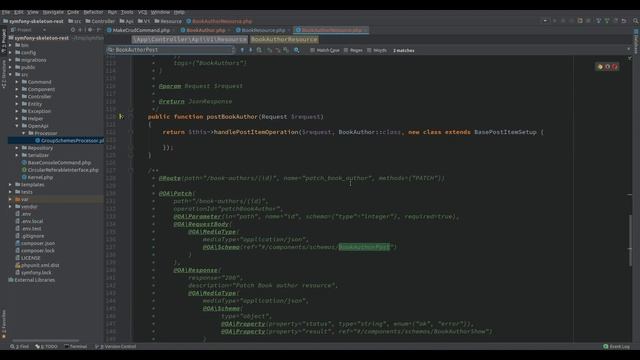Image resolution: width=640 pixels, height=360 pixels.
Task: Click Resource breadcrumb in navigation bar
Action: (168, 21)
